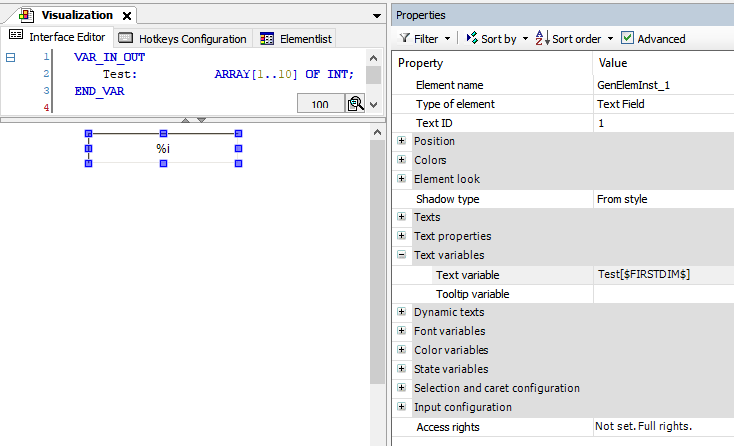Close the Visualization tab with its X
Screen dimensions: 734x446
126,15
